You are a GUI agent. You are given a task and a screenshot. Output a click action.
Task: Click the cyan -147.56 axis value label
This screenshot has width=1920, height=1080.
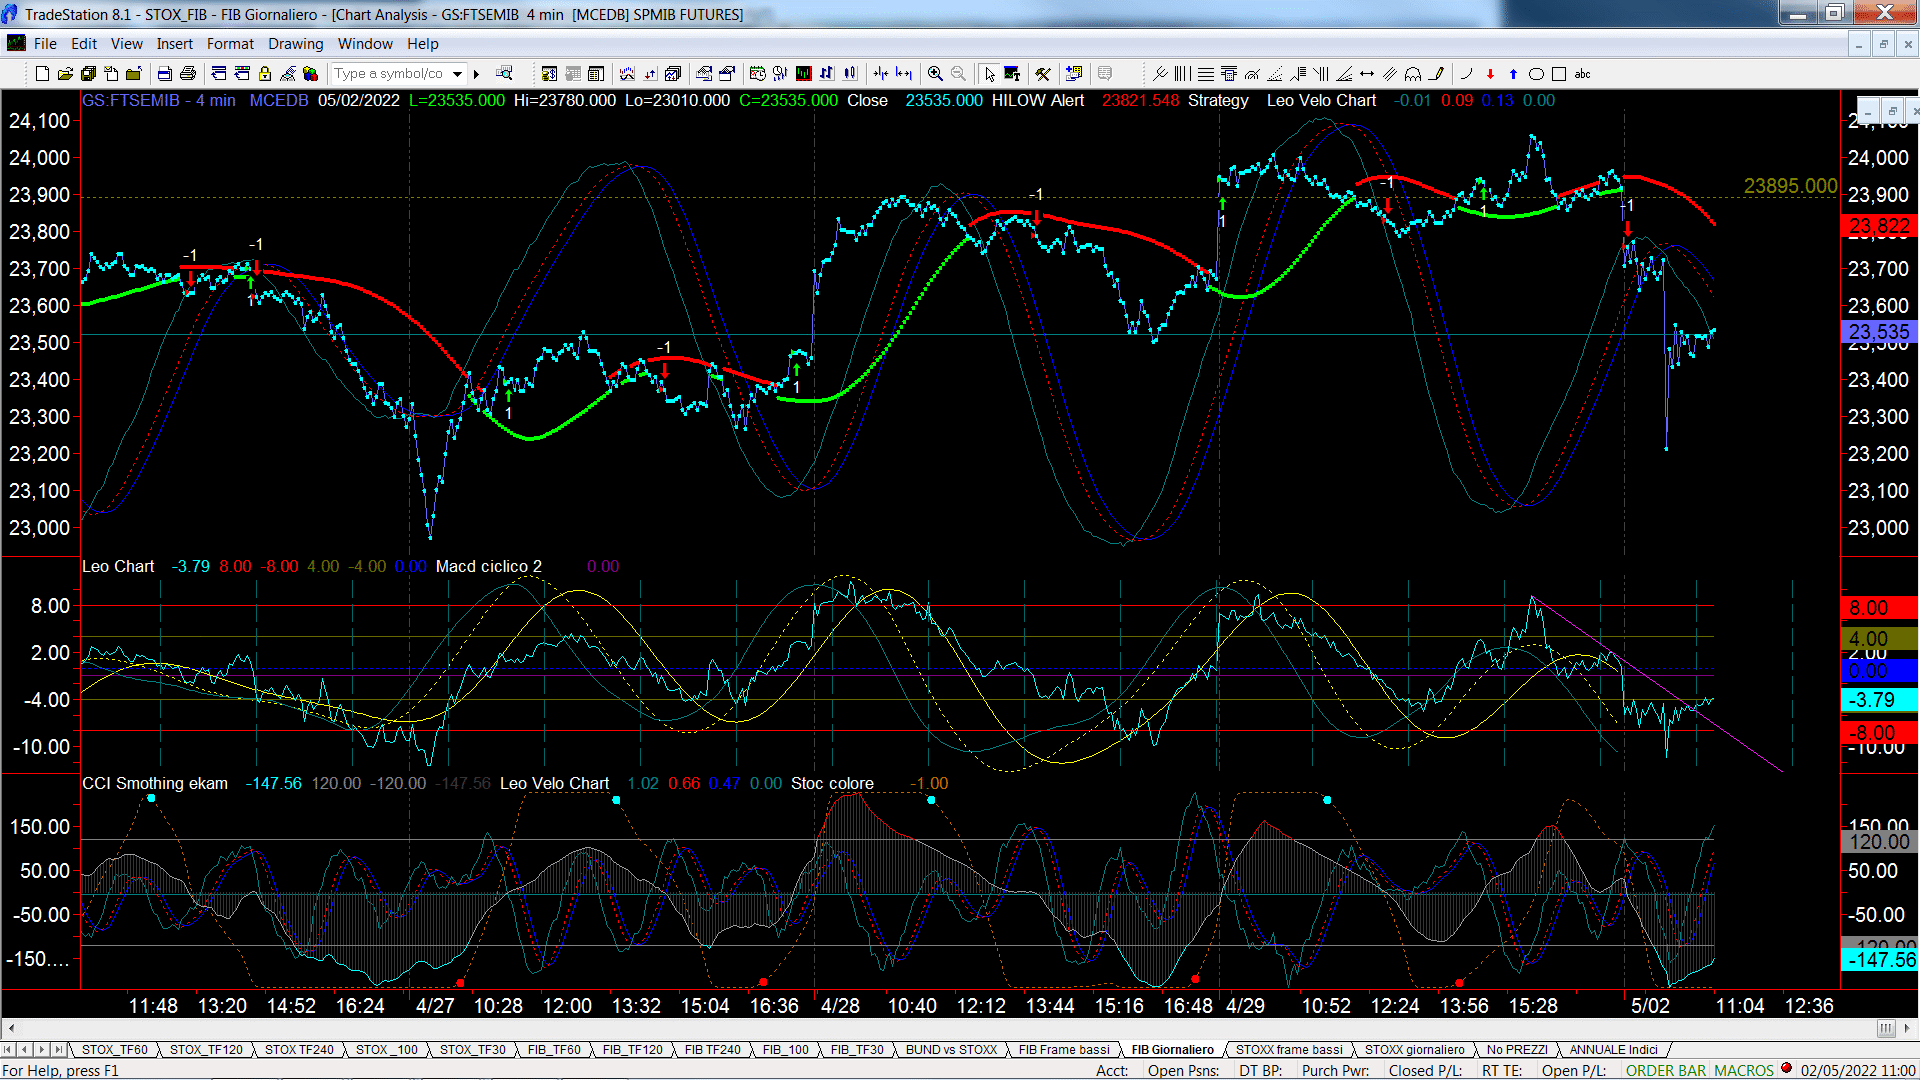click(1879, 960)
